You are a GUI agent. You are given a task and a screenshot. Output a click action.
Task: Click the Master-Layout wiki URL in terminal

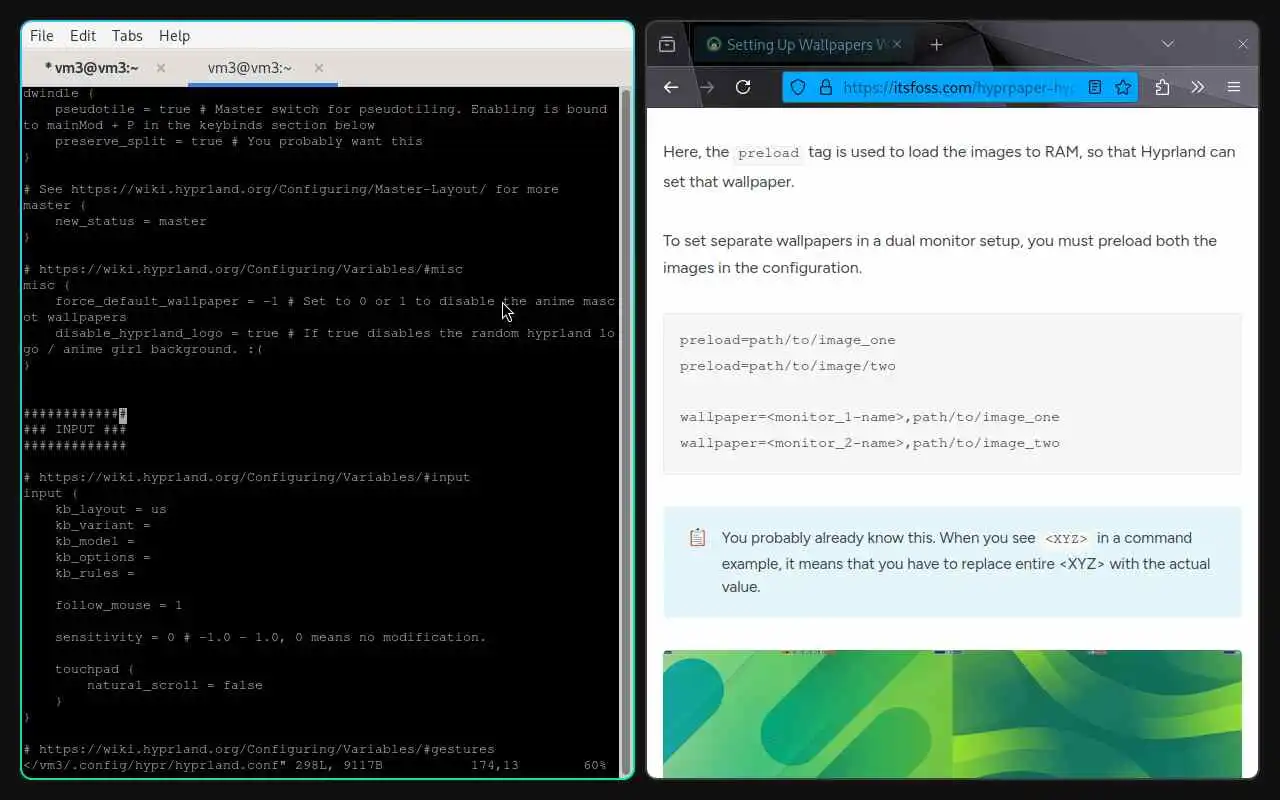pos(279,189)
